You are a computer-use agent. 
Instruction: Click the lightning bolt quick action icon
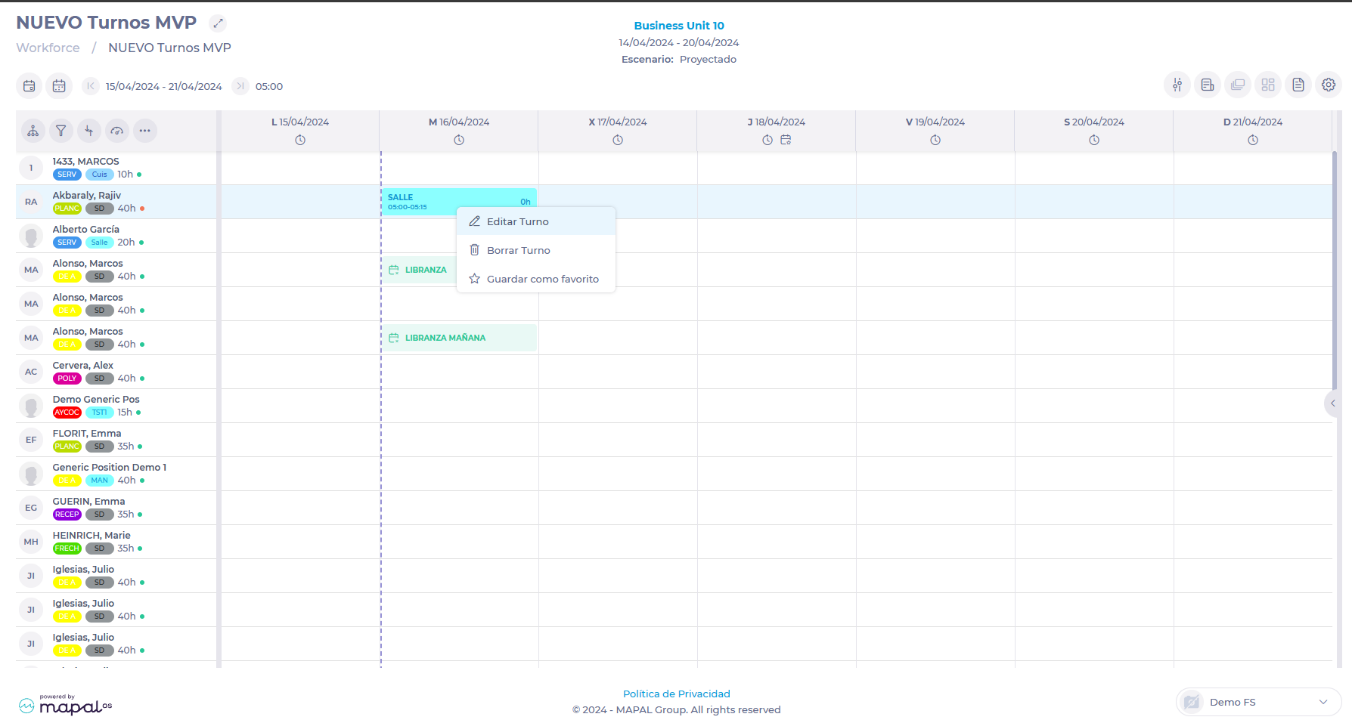[x=89, y=131]
